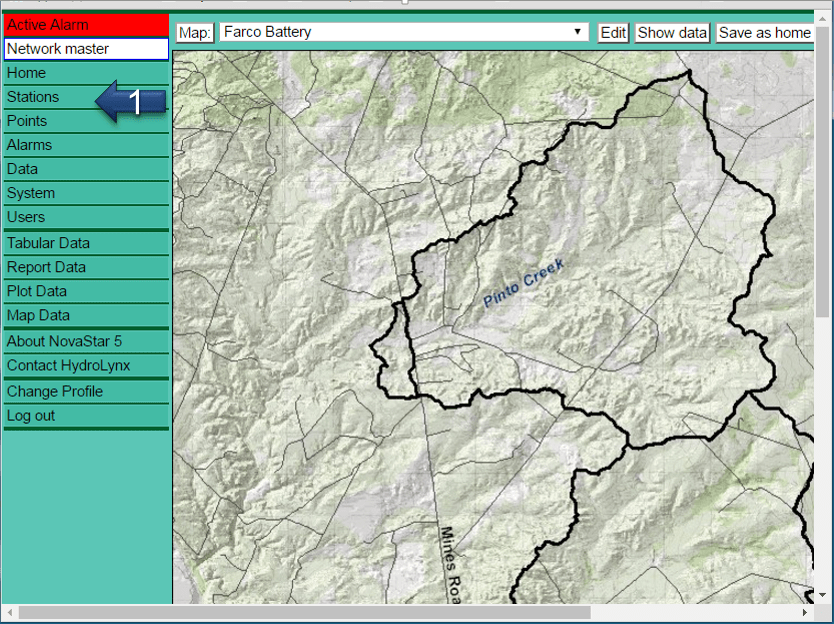This screenshot has width=834, height=624.
Task: Expand the Farco Battery map dropdown
Action: [x=403, y=32]
